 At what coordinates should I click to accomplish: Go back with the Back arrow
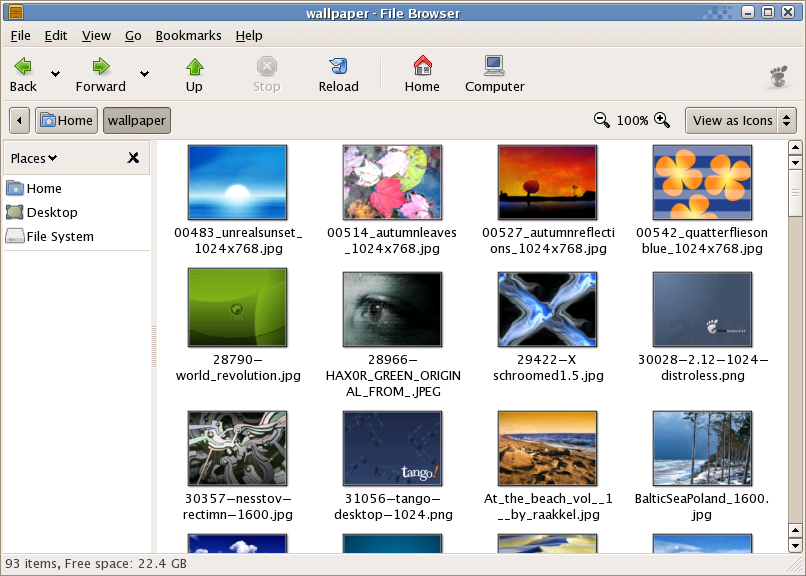point(23,75)
